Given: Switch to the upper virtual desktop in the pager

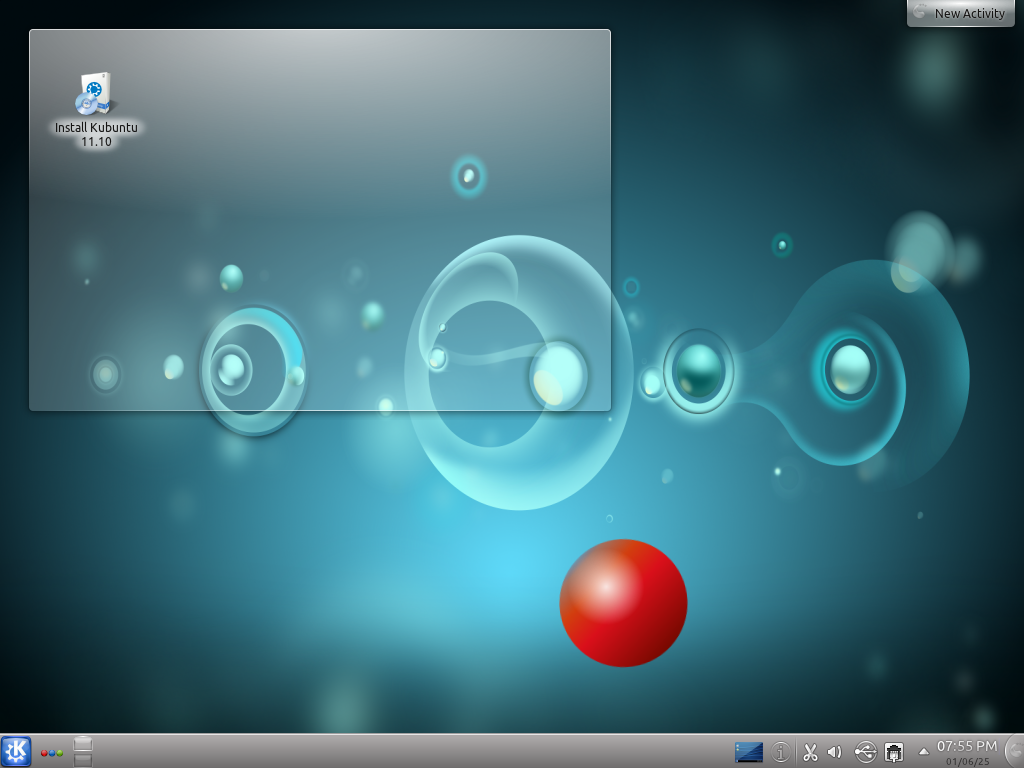Looking at the screenshot, I should click(x=83, y=744).
